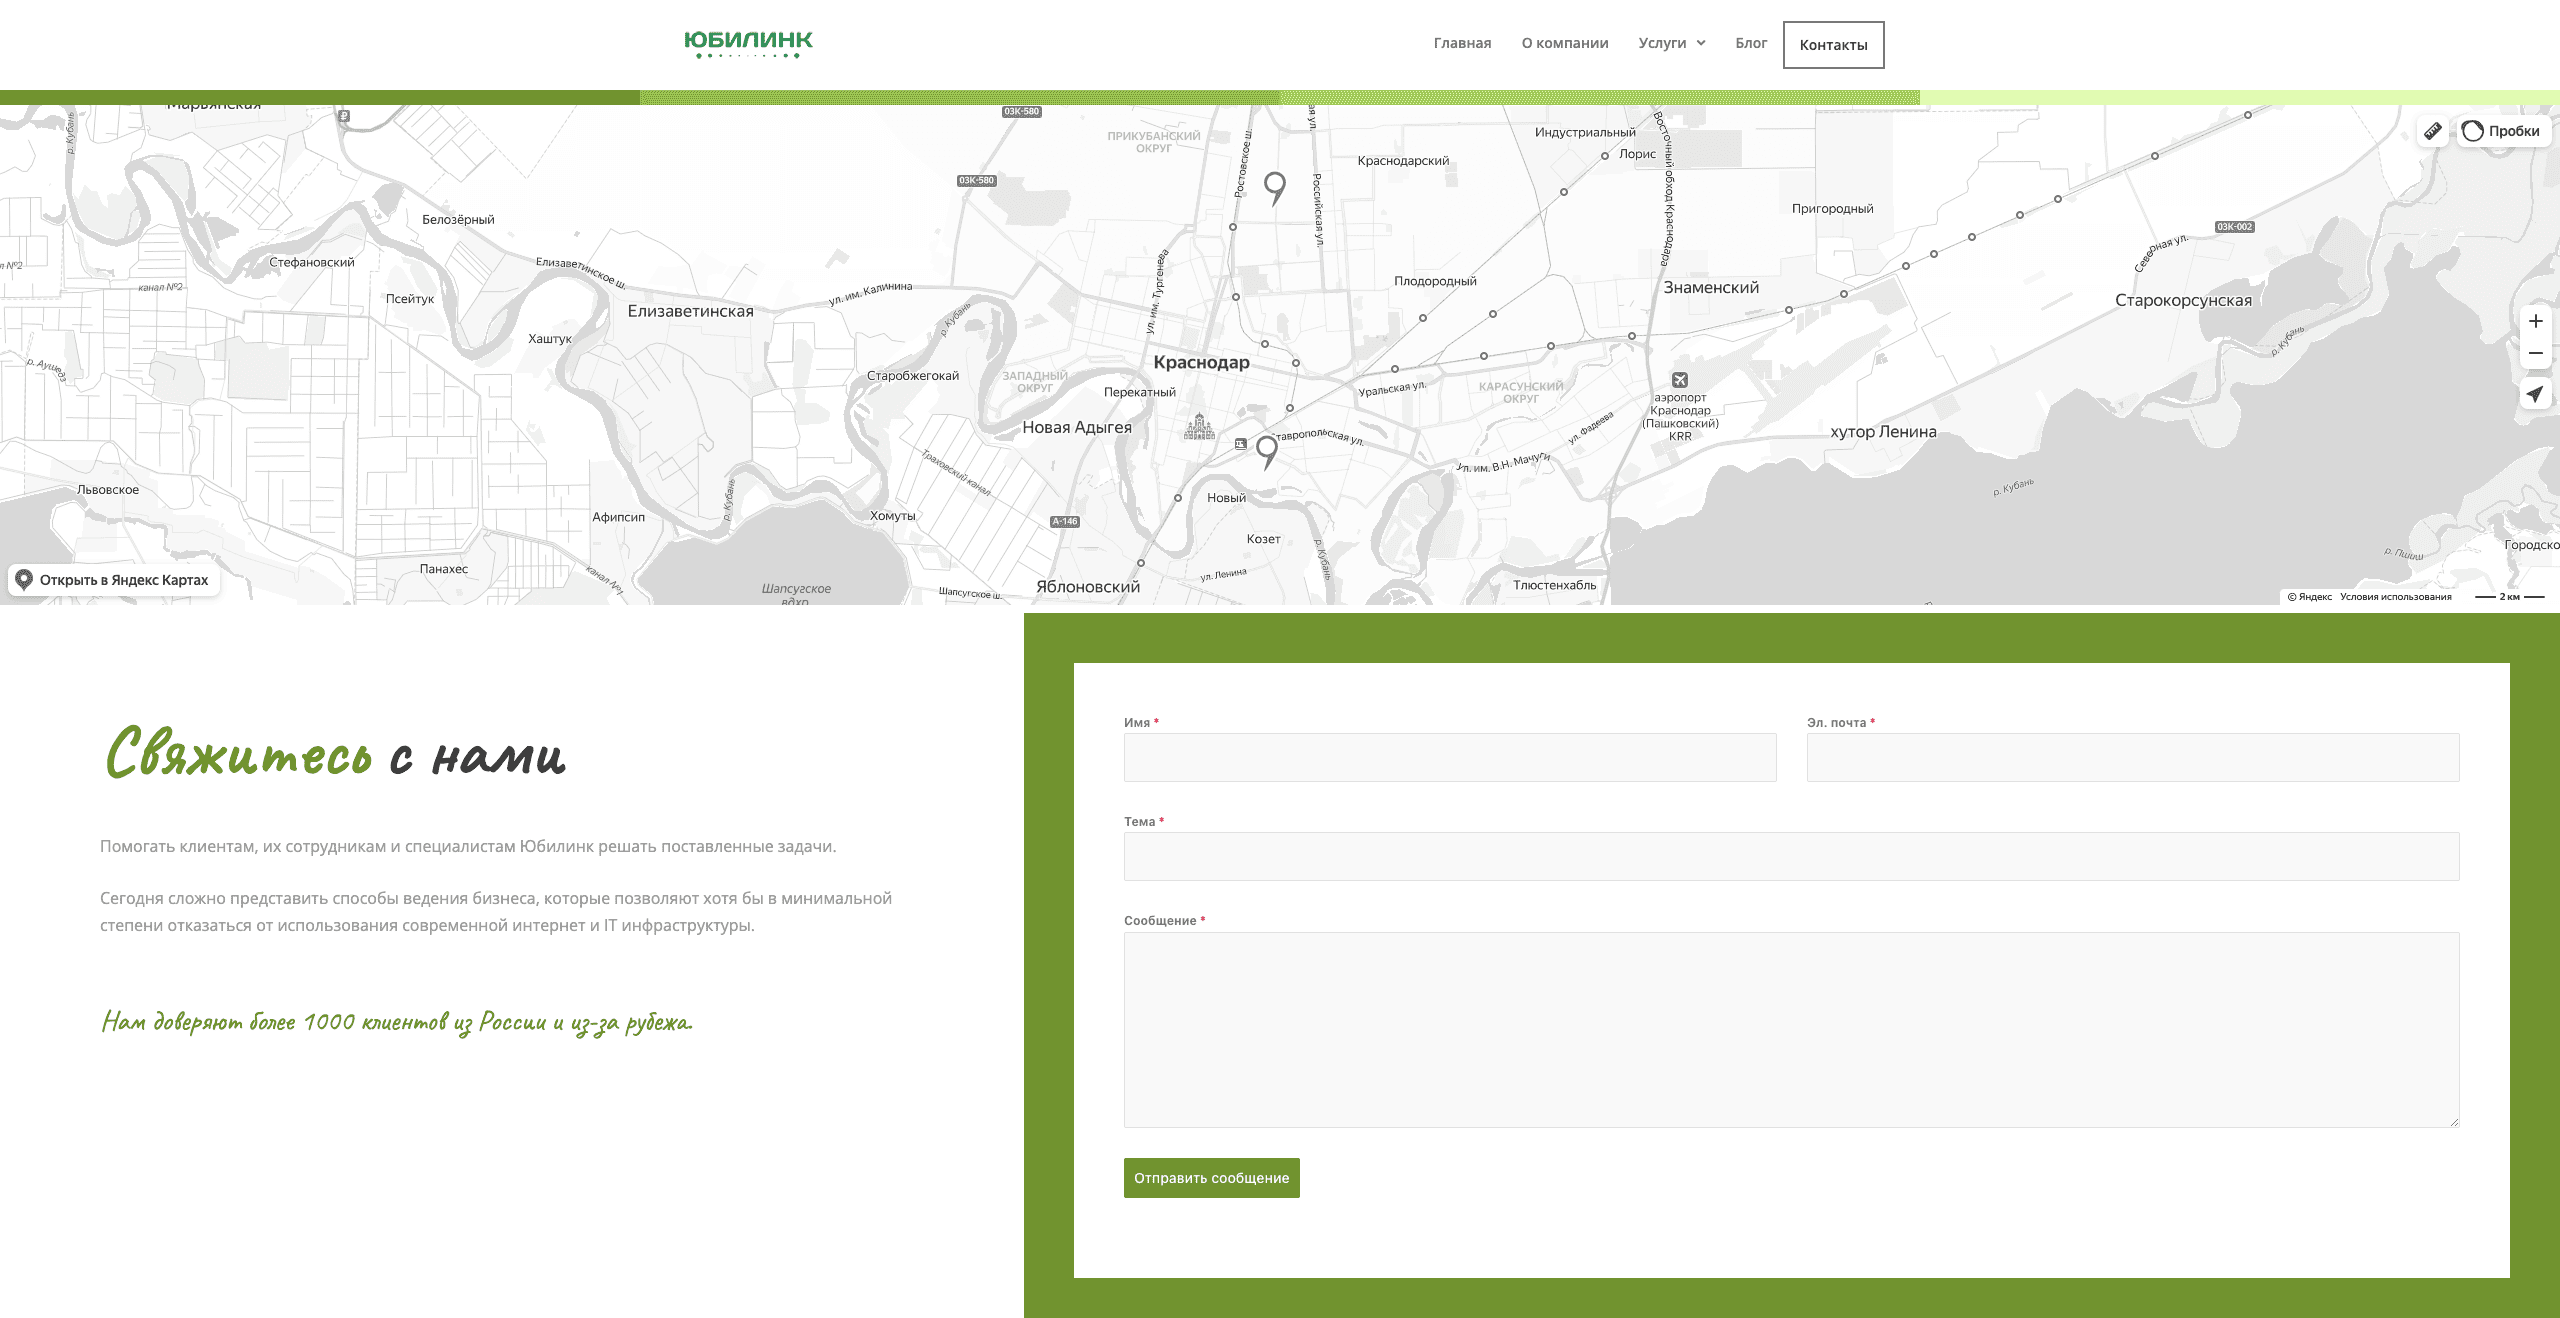The image size is (2560, 1318).
Task: Click the ruler measurement tool on map
Action: [2433, 131]
